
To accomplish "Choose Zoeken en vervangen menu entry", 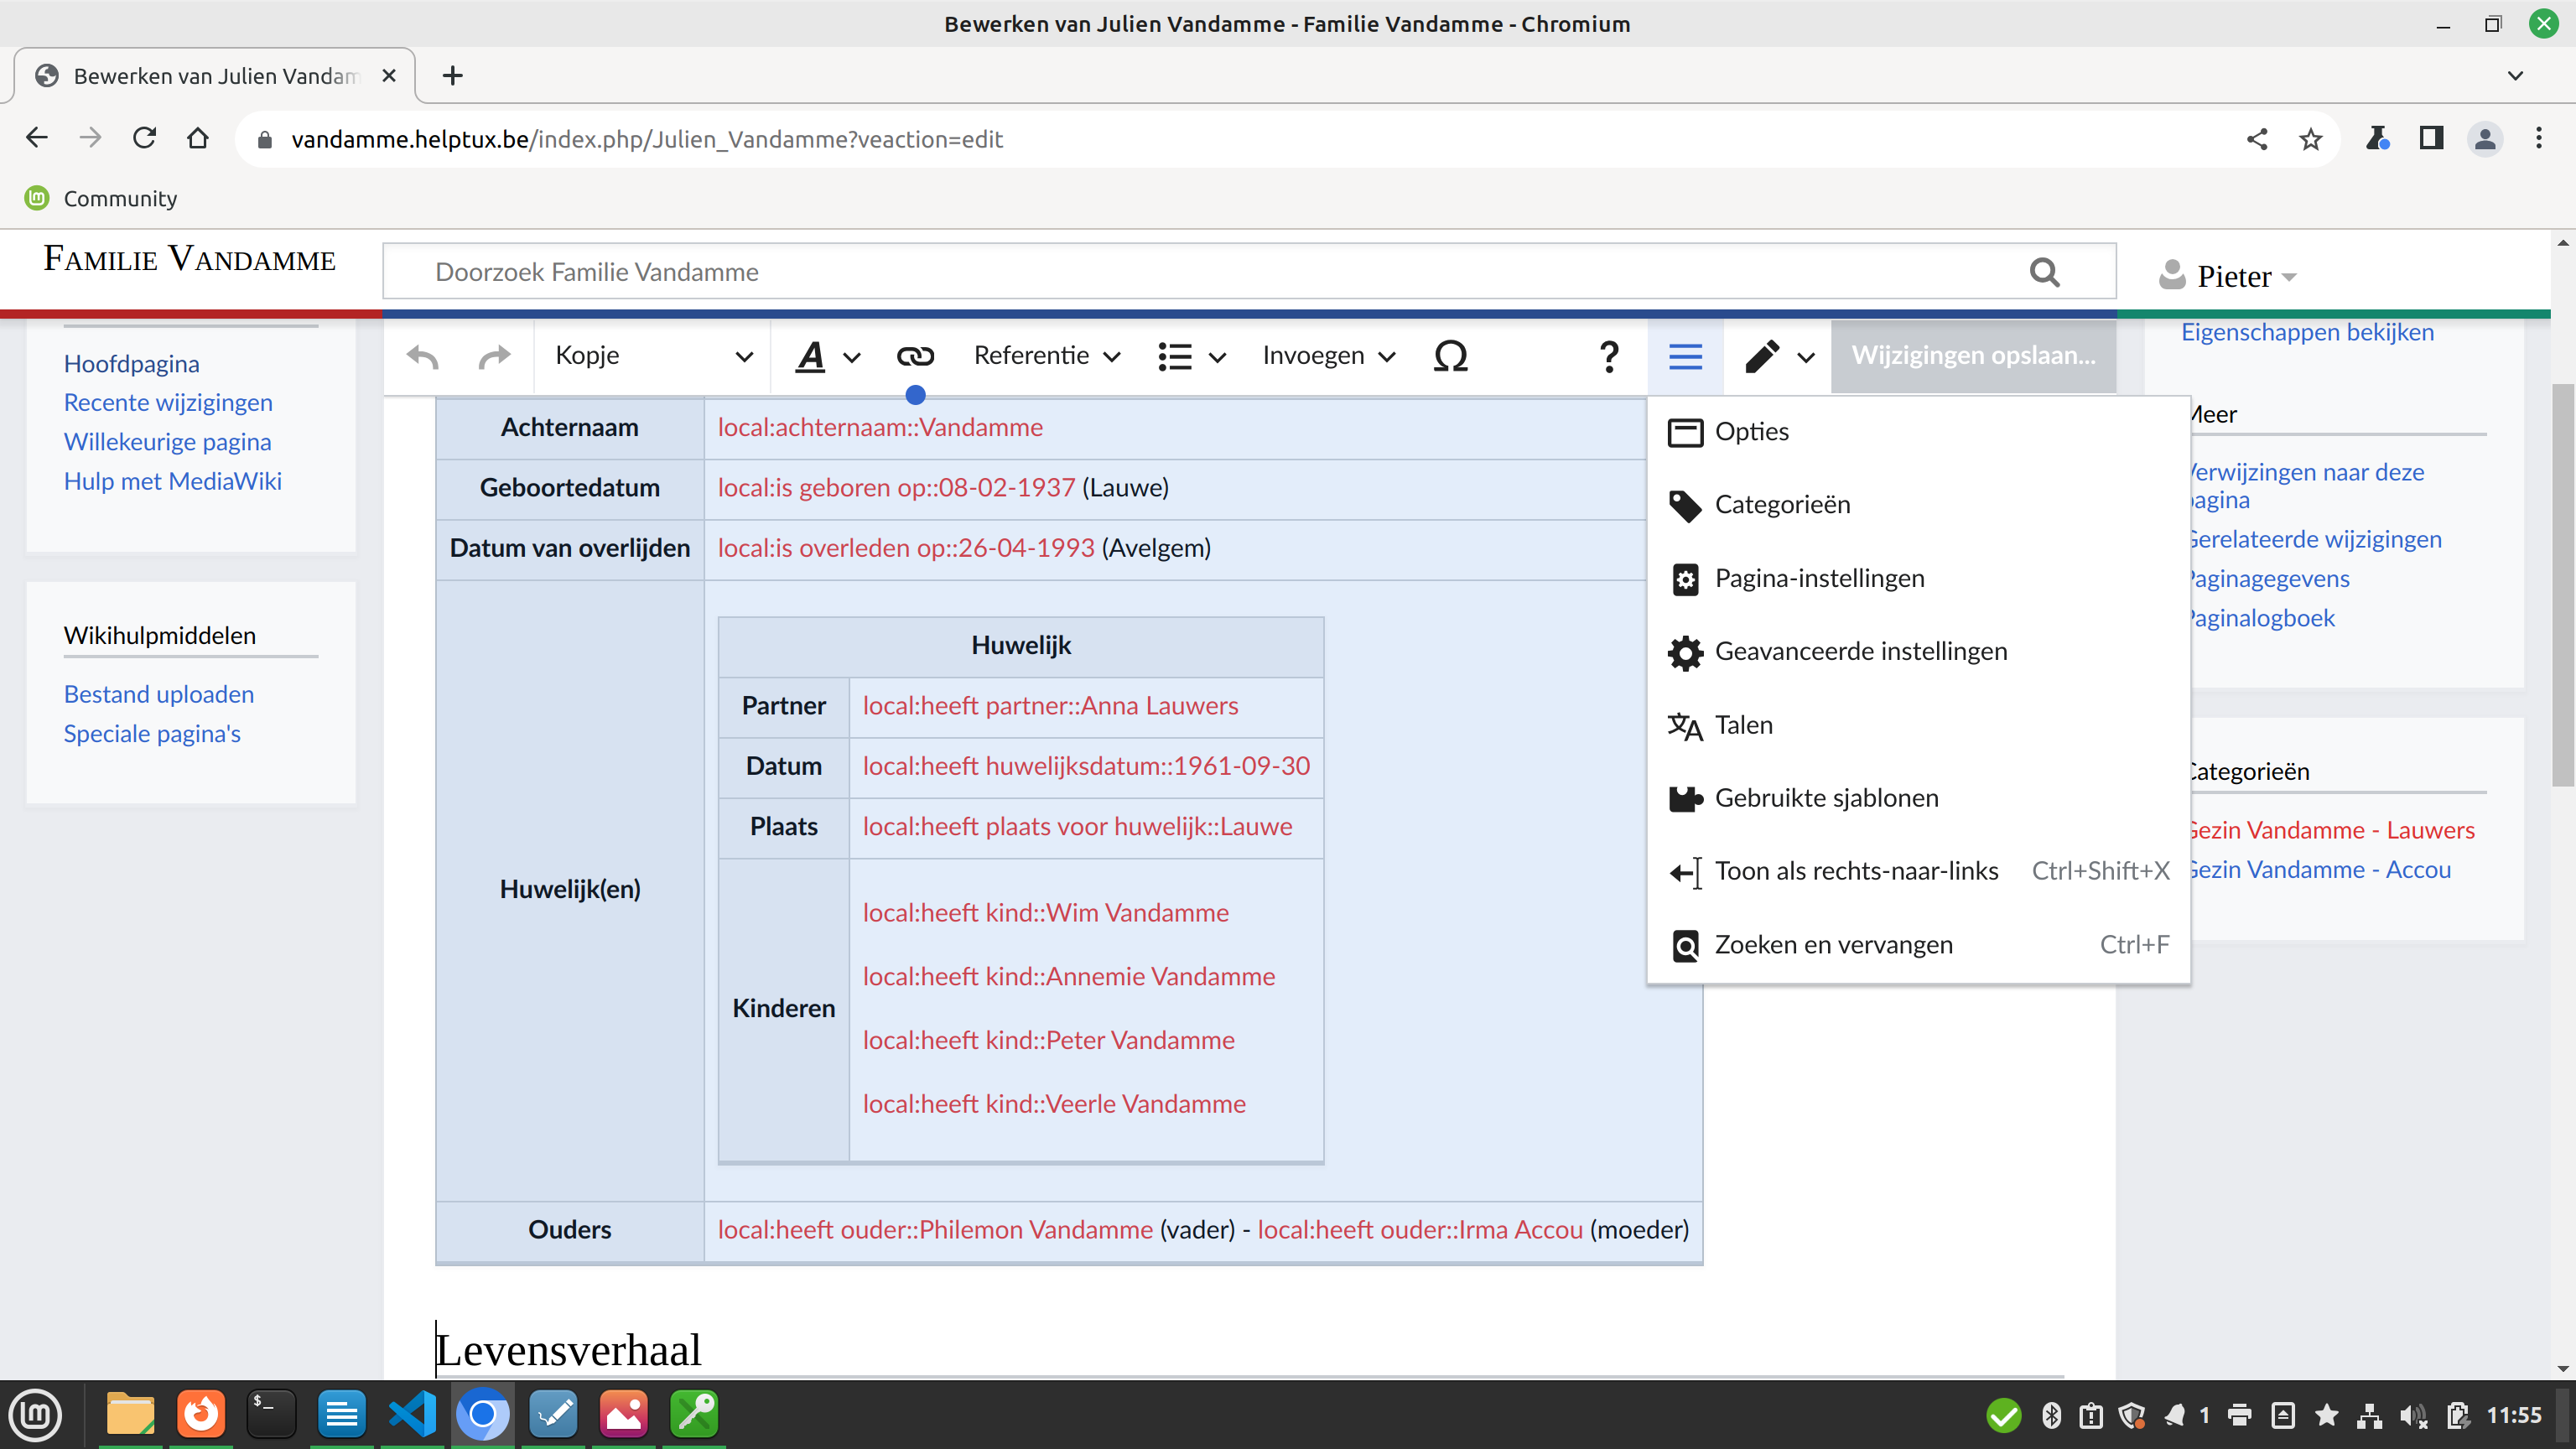I will 1833,944.
